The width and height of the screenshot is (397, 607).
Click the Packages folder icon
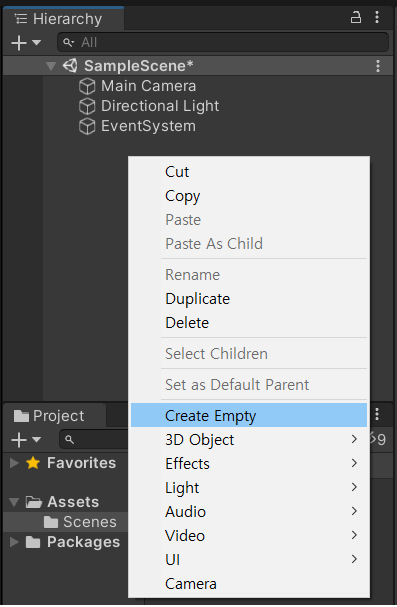(x=33, y=542)
